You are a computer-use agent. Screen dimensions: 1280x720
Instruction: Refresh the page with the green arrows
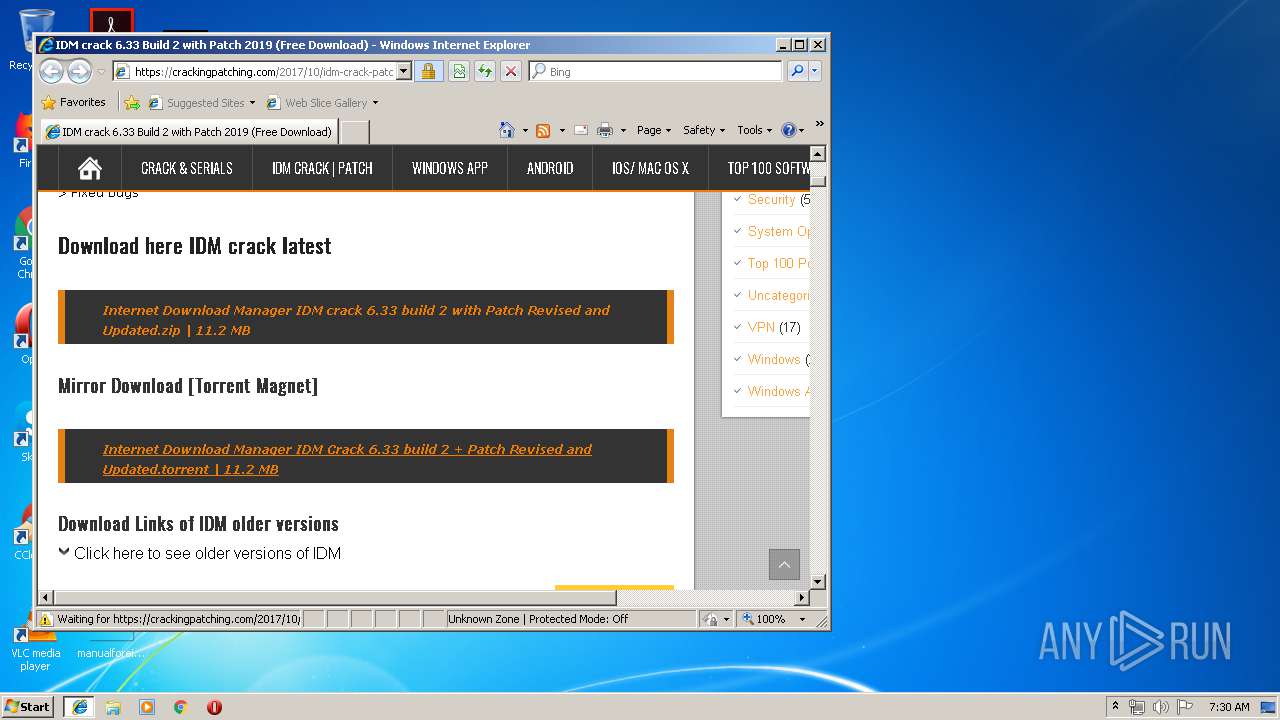click(484, 71)
